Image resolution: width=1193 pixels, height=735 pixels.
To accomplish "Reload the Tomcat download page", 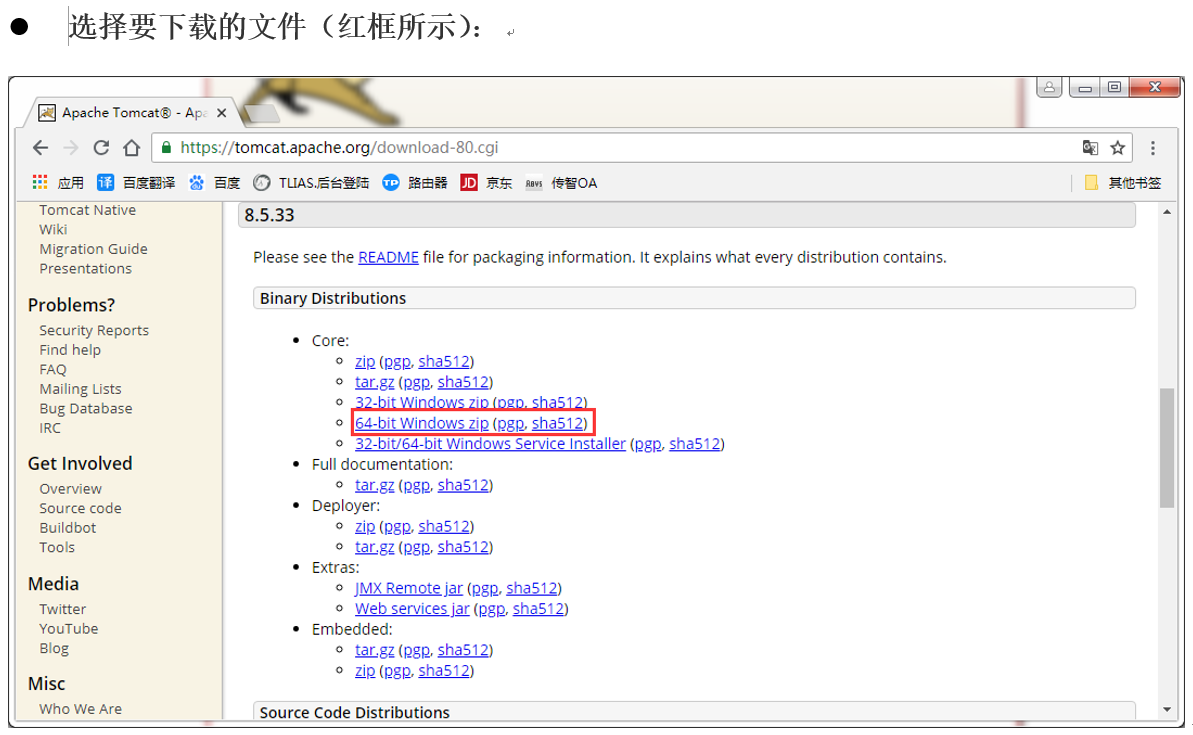I will 101,148.
